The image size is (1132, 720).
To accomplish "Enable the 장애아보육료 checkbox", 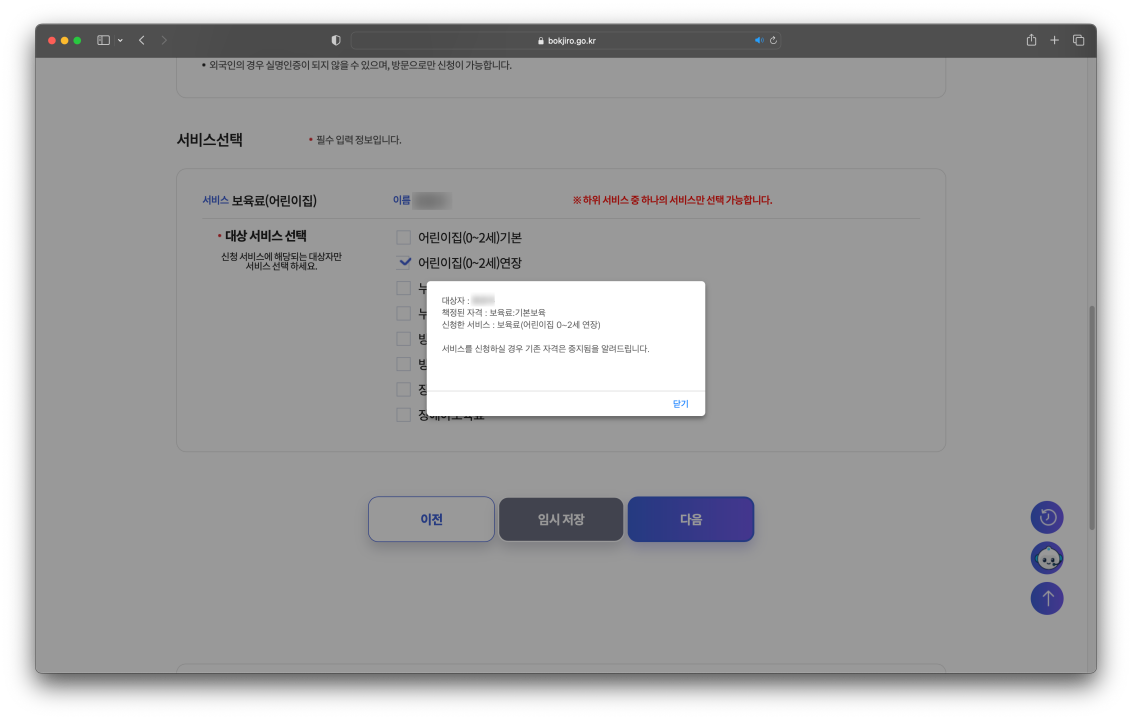I will point(403,414).
